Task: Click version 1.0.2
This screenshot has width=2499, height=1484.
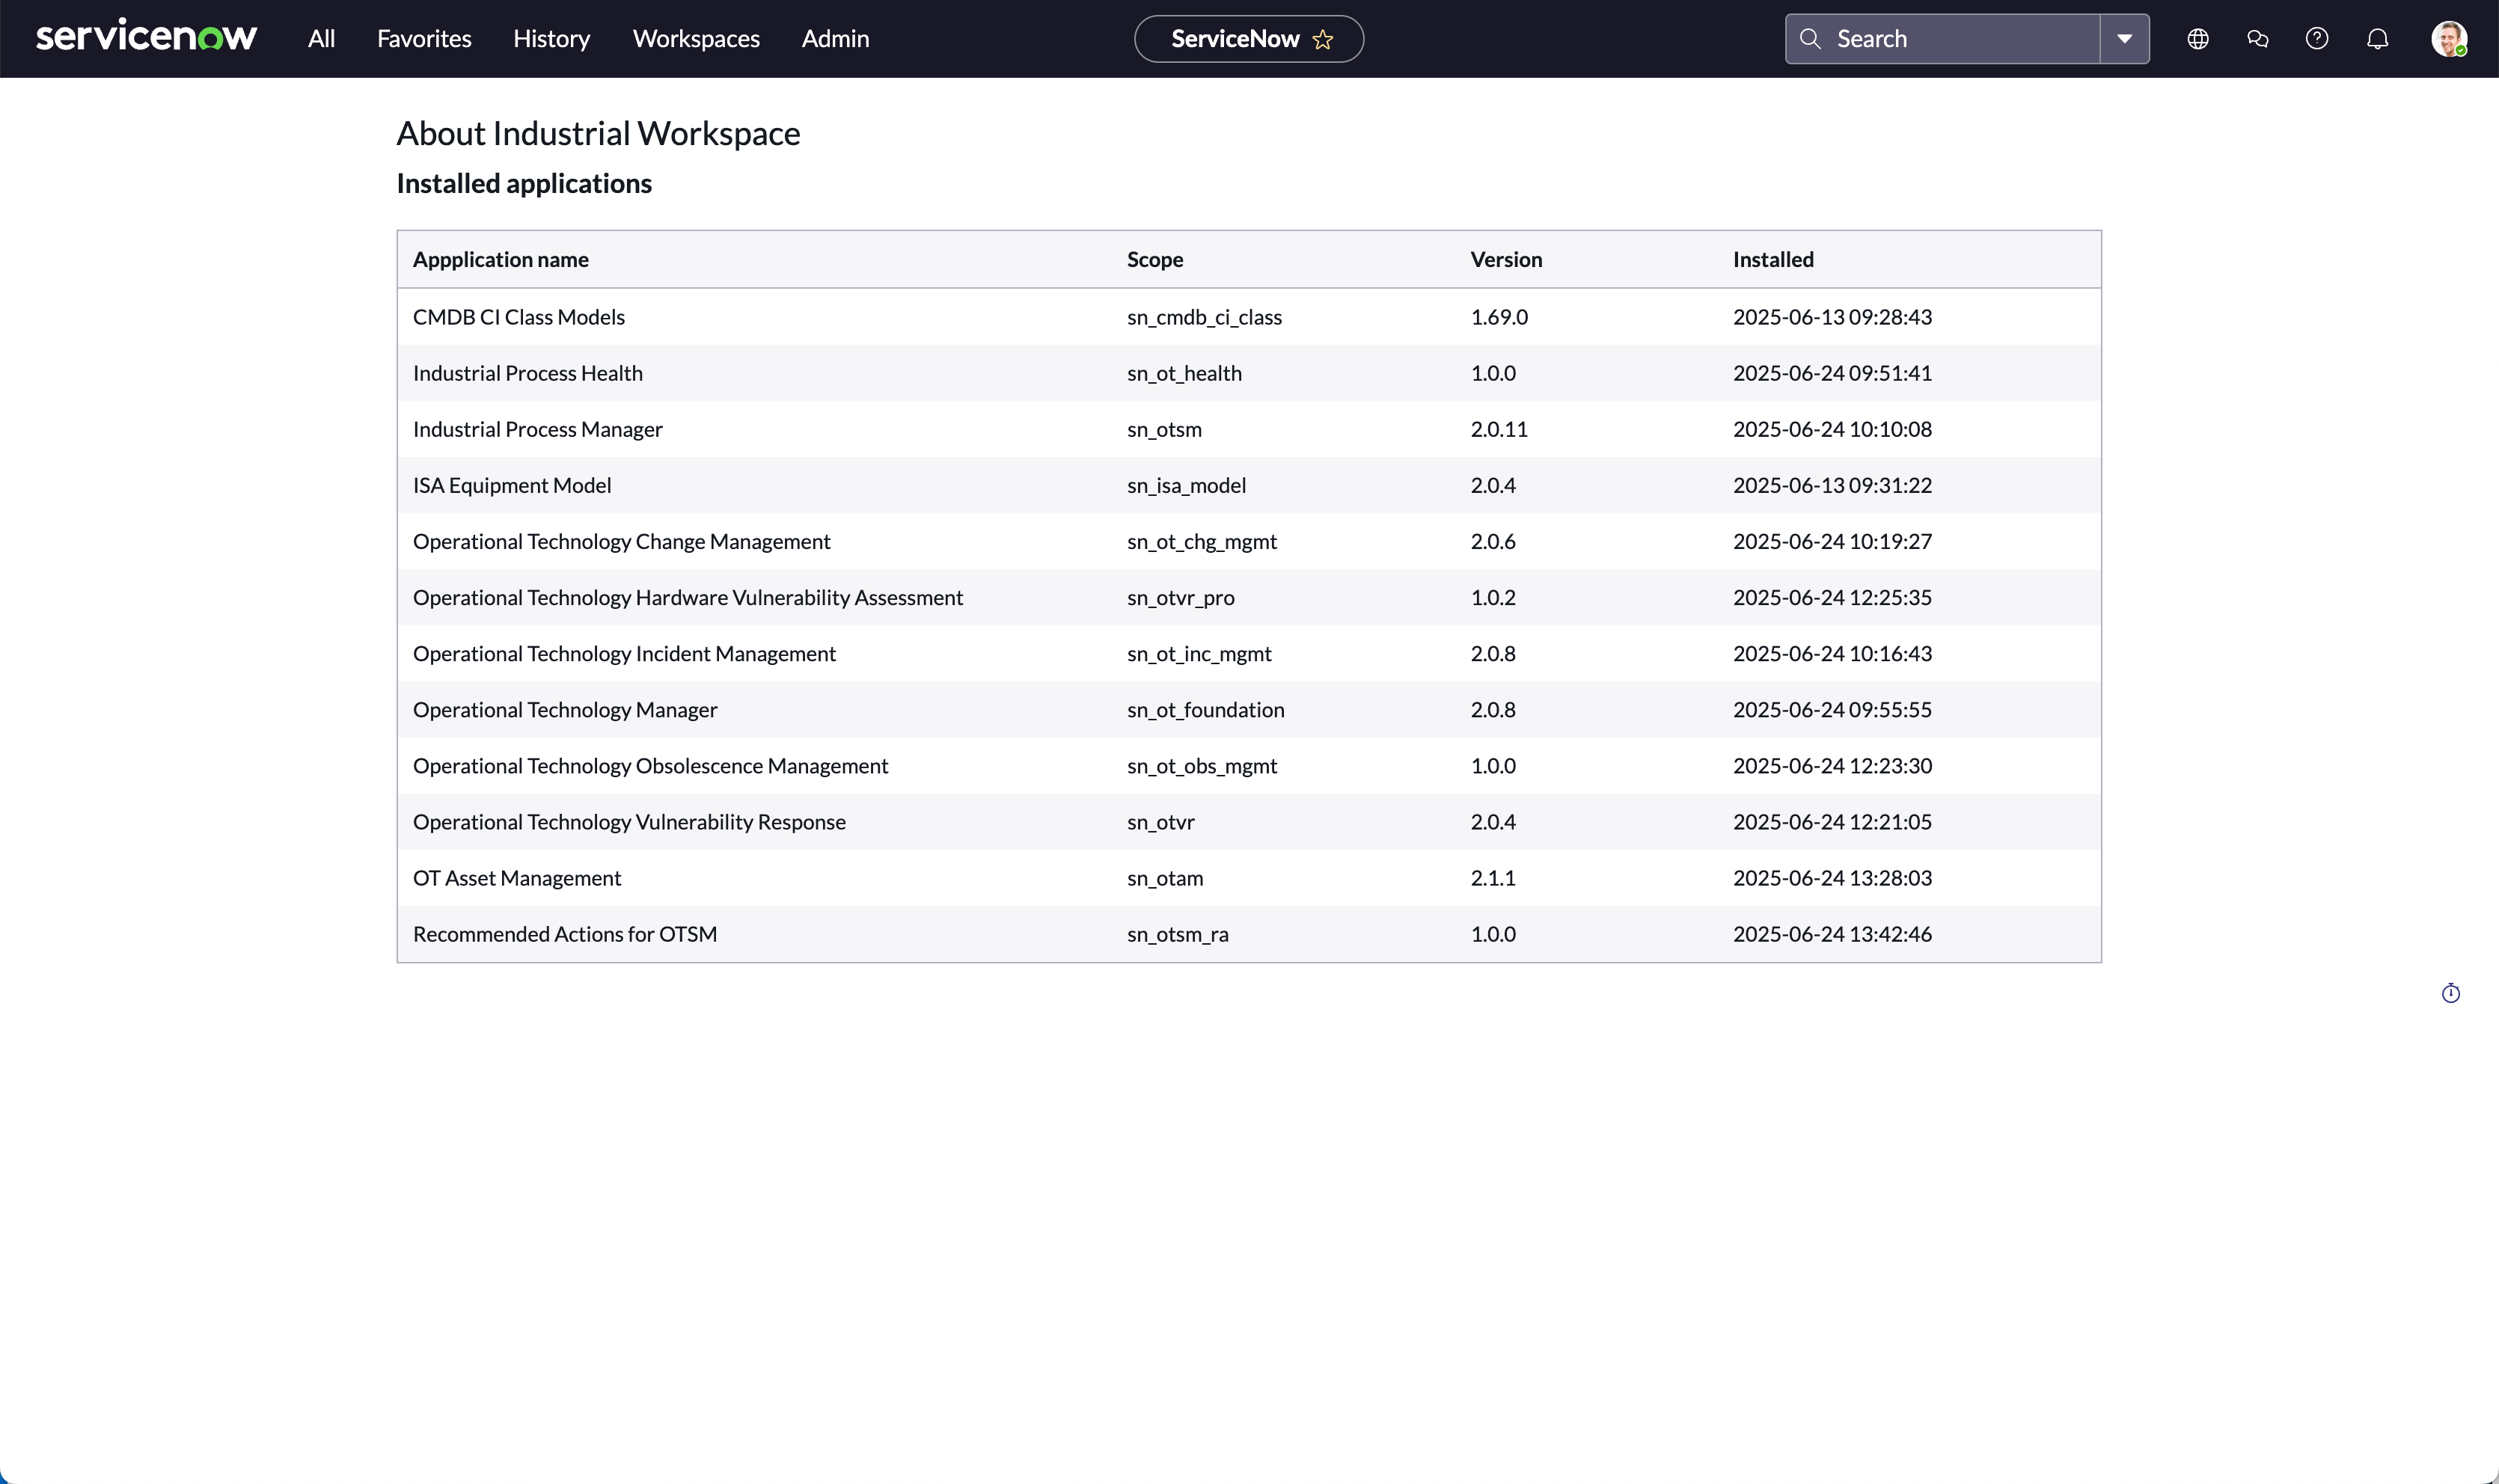Action: [x=1493, y=597]
